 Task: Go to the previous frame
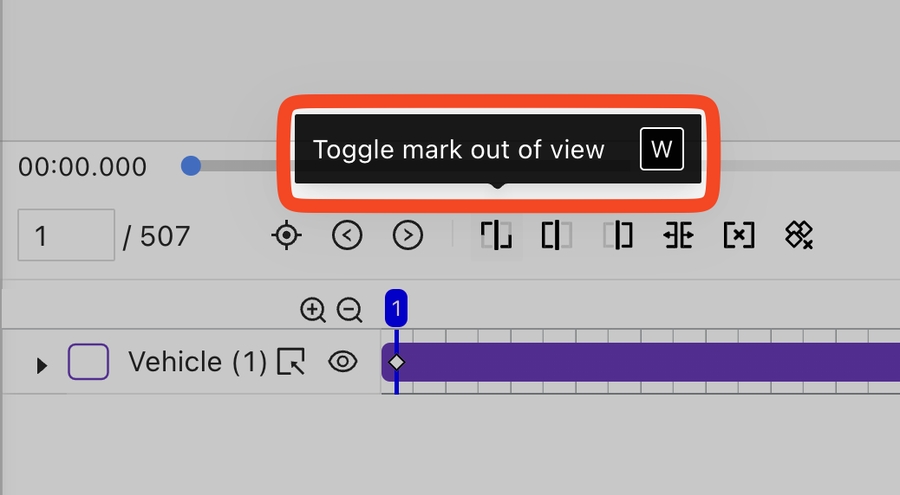coord(347,236)
